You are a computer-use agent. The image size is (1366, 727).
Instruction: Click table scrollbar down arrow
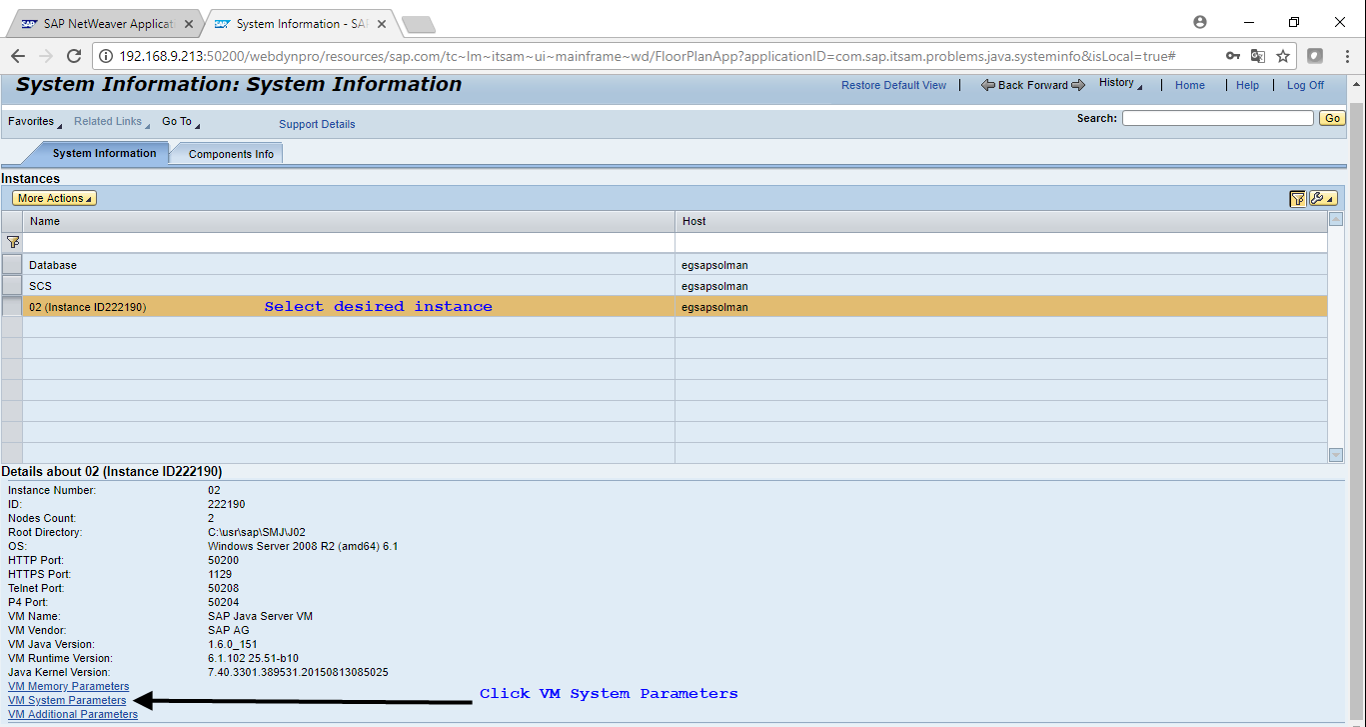tap(1336, 454)
